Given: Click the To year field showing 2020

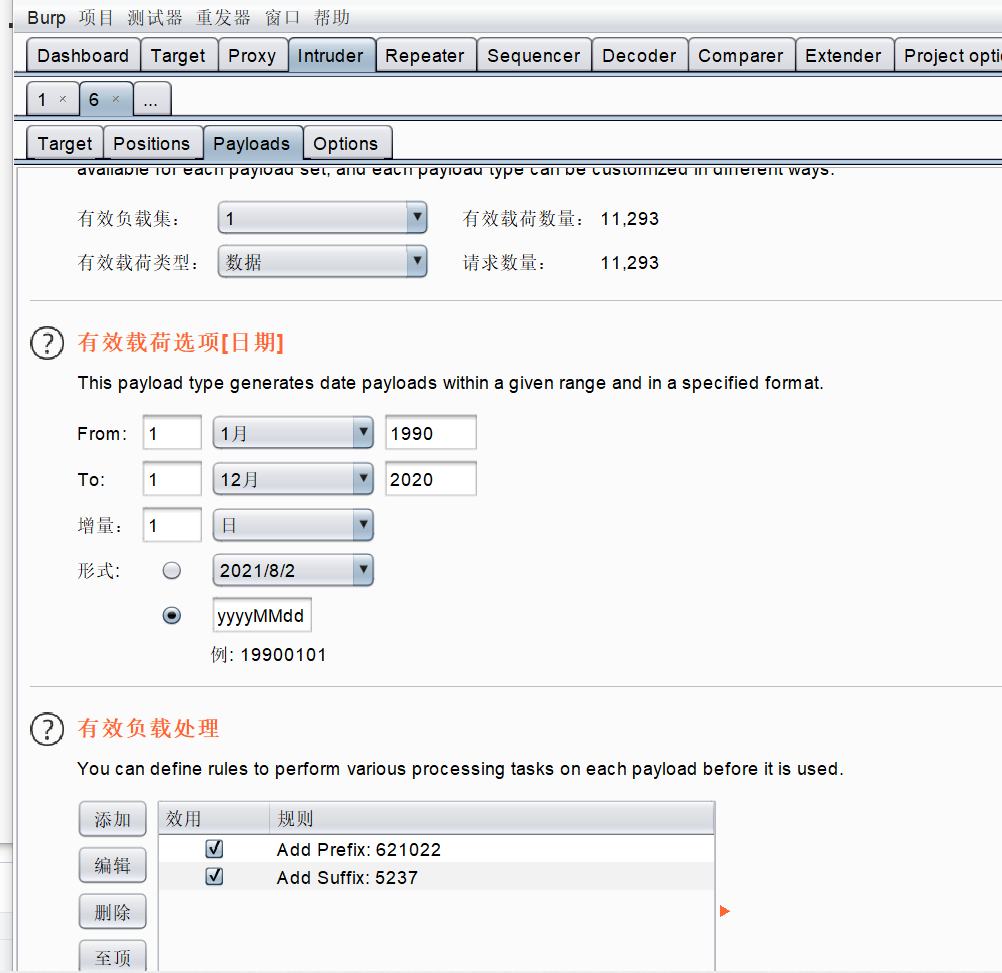Looking at the screenshot, I should pyautogui.click(x=431, y=479).
